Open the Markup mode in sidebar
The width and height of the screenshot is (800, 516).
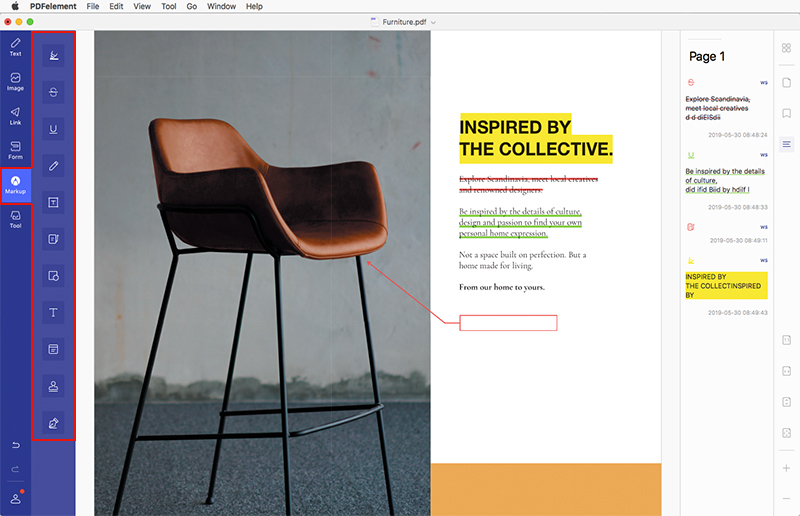click(x=15, y=185)
